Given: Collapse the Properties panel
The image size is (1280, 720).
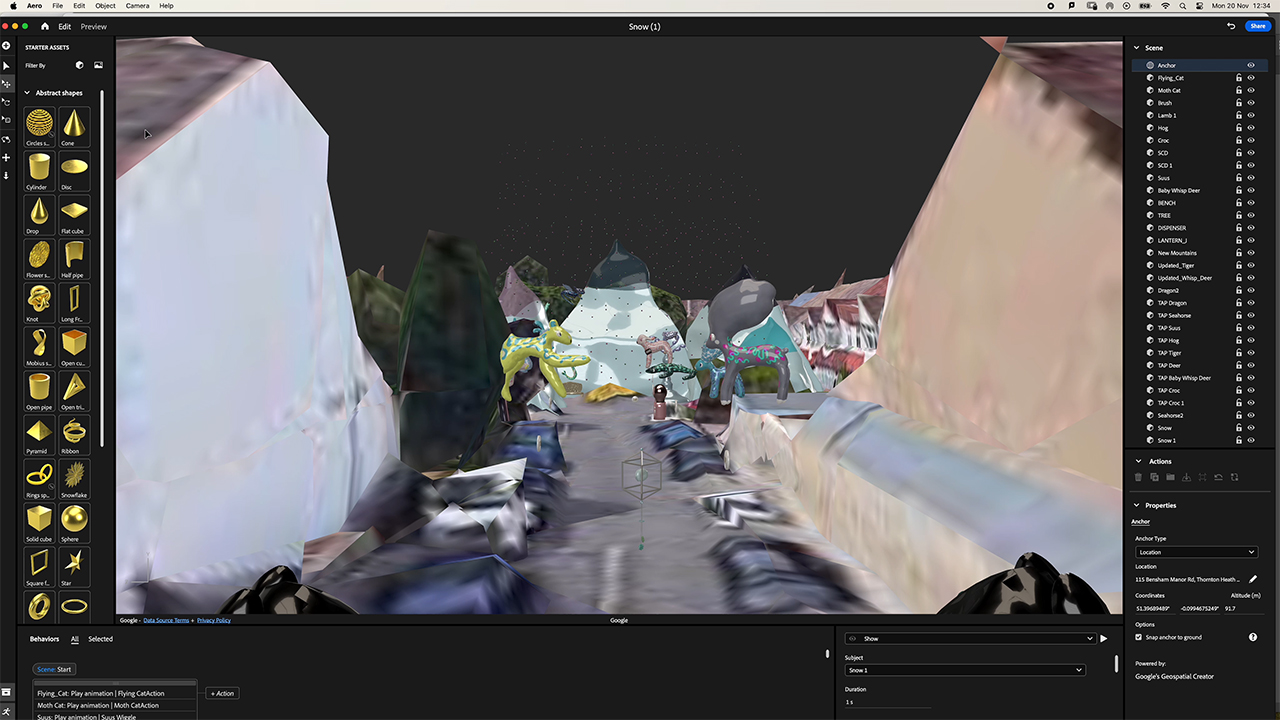Looking at the screenshot, I should tap(1137, 505).
